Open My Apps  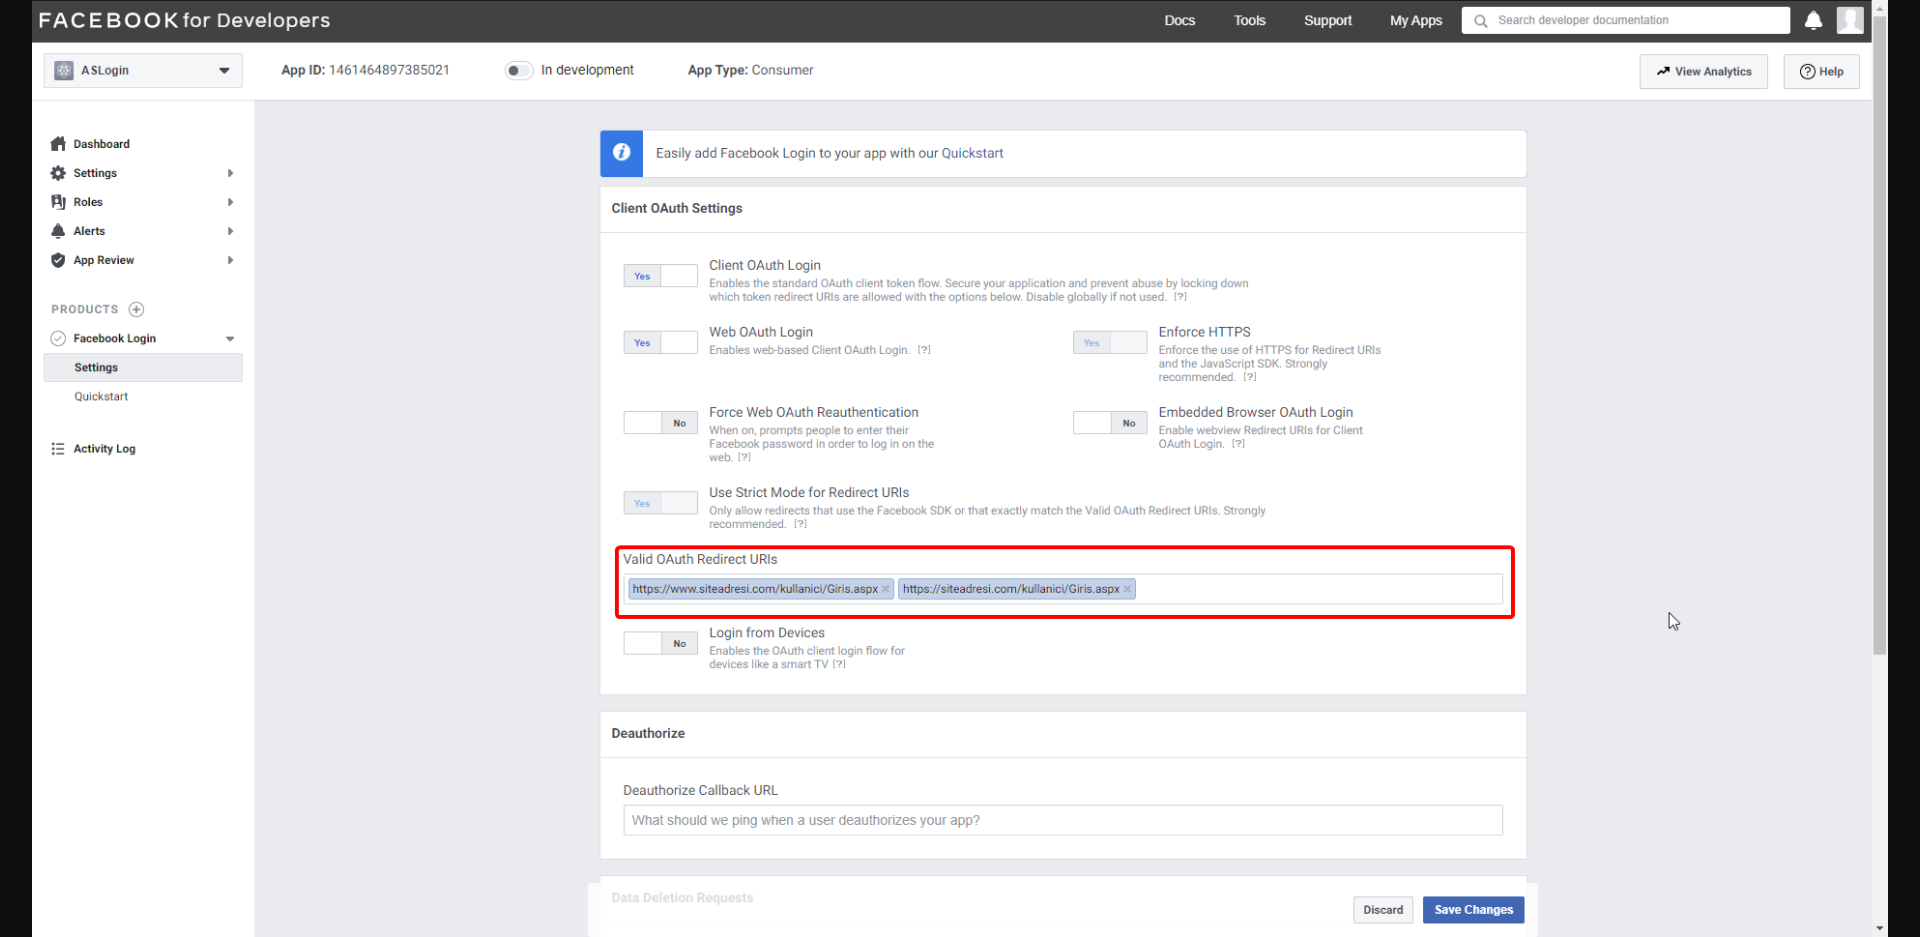(x=1416, y=20)
